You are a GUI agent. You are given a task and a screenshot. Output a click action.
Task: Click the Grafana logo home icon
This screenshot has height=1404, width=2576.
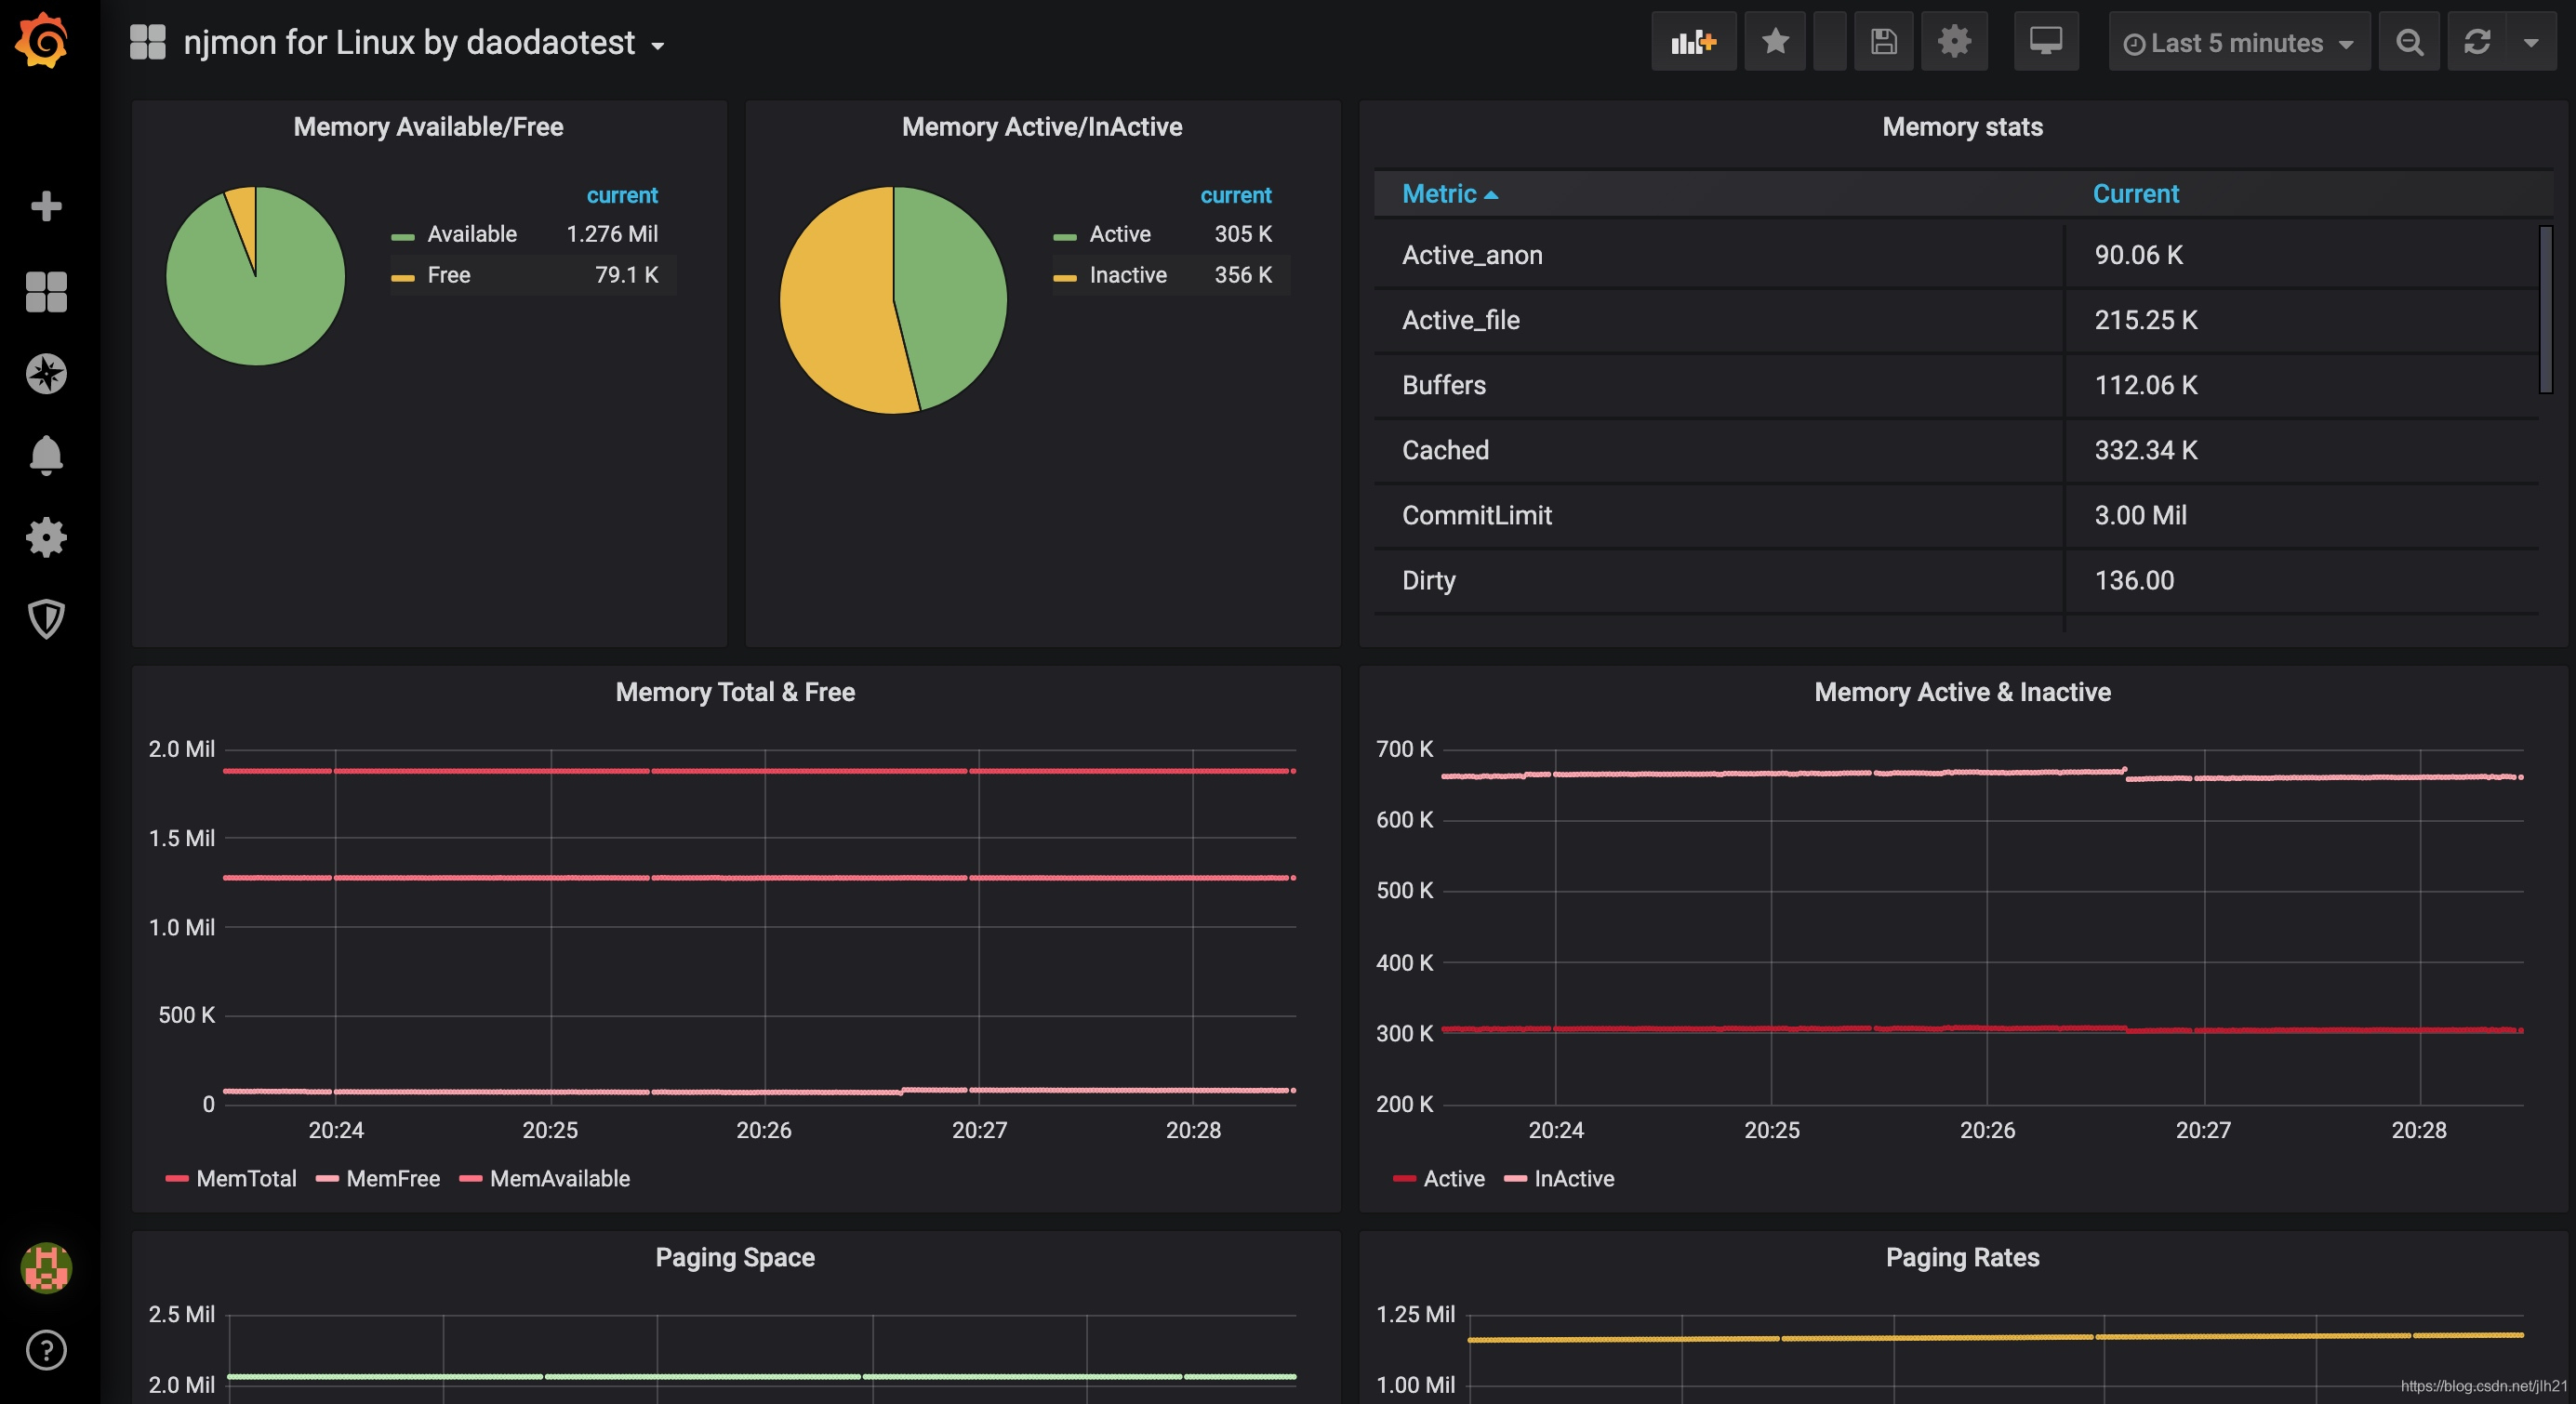point(42,40)
